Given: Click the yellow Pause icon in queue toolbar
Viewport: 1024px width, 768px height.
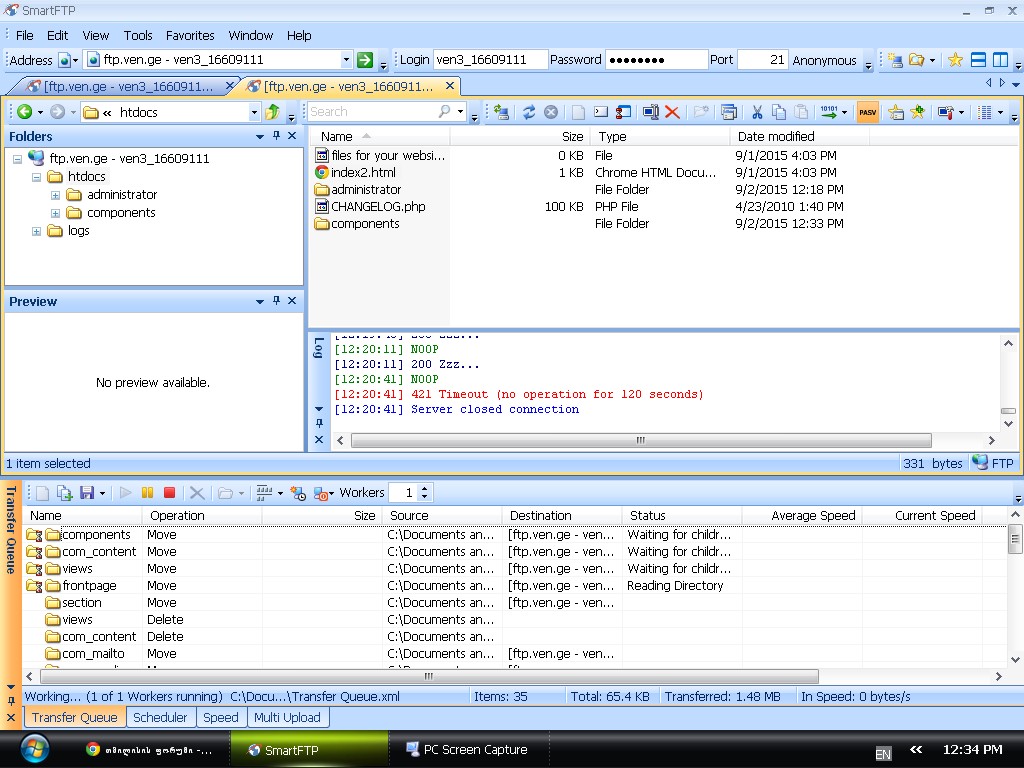Looking at the screenshot, I should click(x=147, y=493).
